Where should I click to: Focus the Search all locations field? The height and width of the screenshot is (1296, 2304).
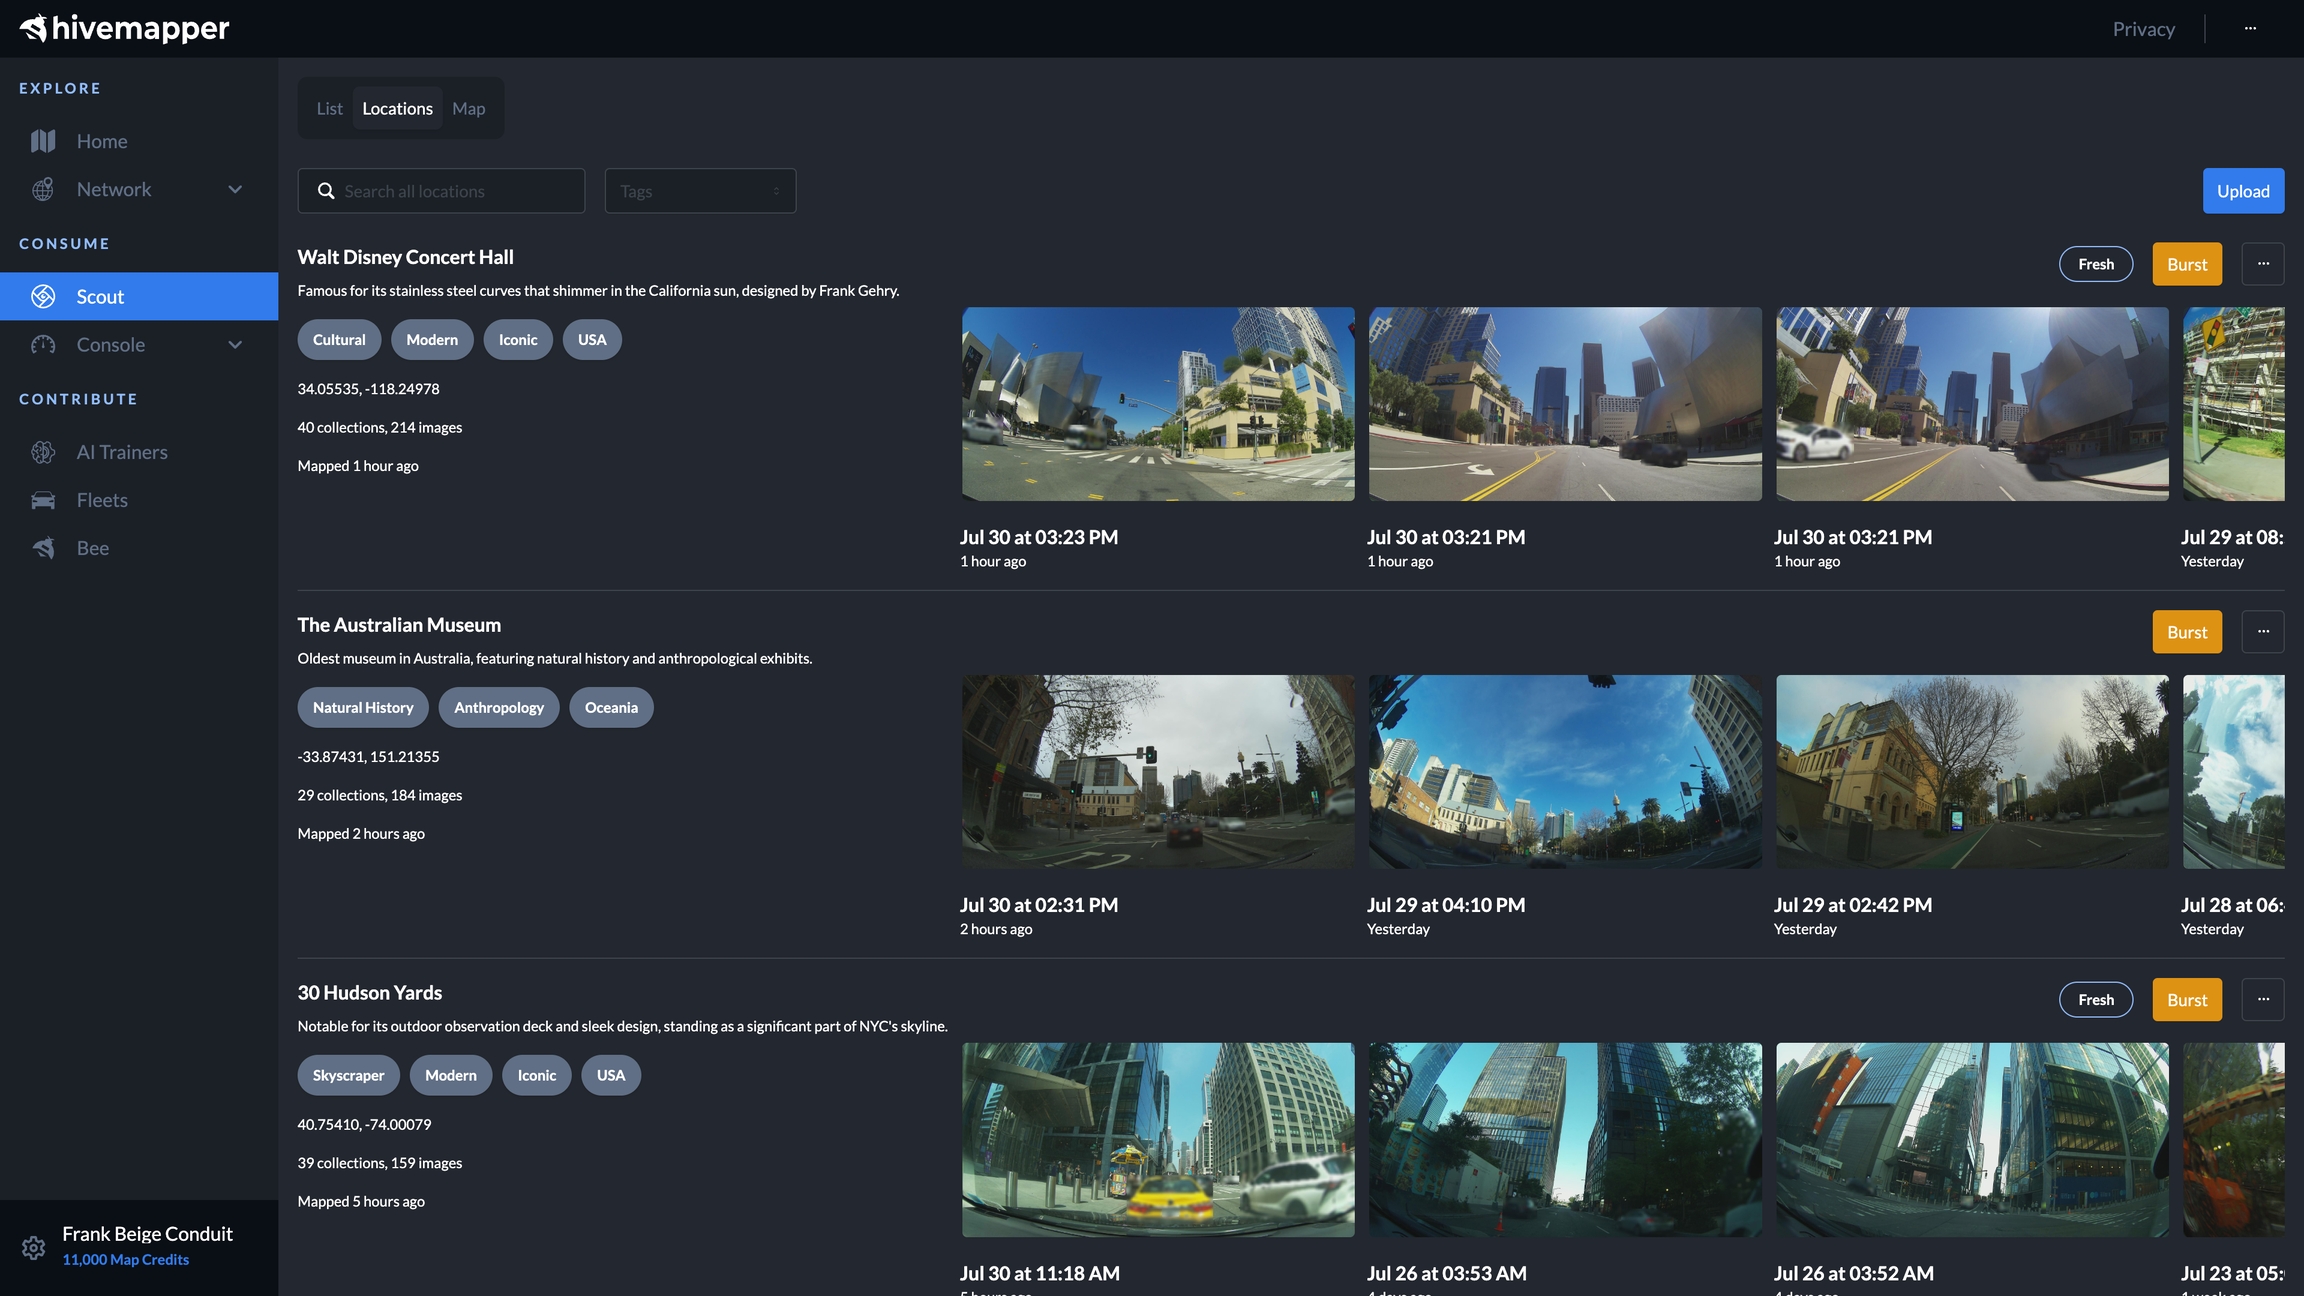pyautogui.click(x=441, y=191)
